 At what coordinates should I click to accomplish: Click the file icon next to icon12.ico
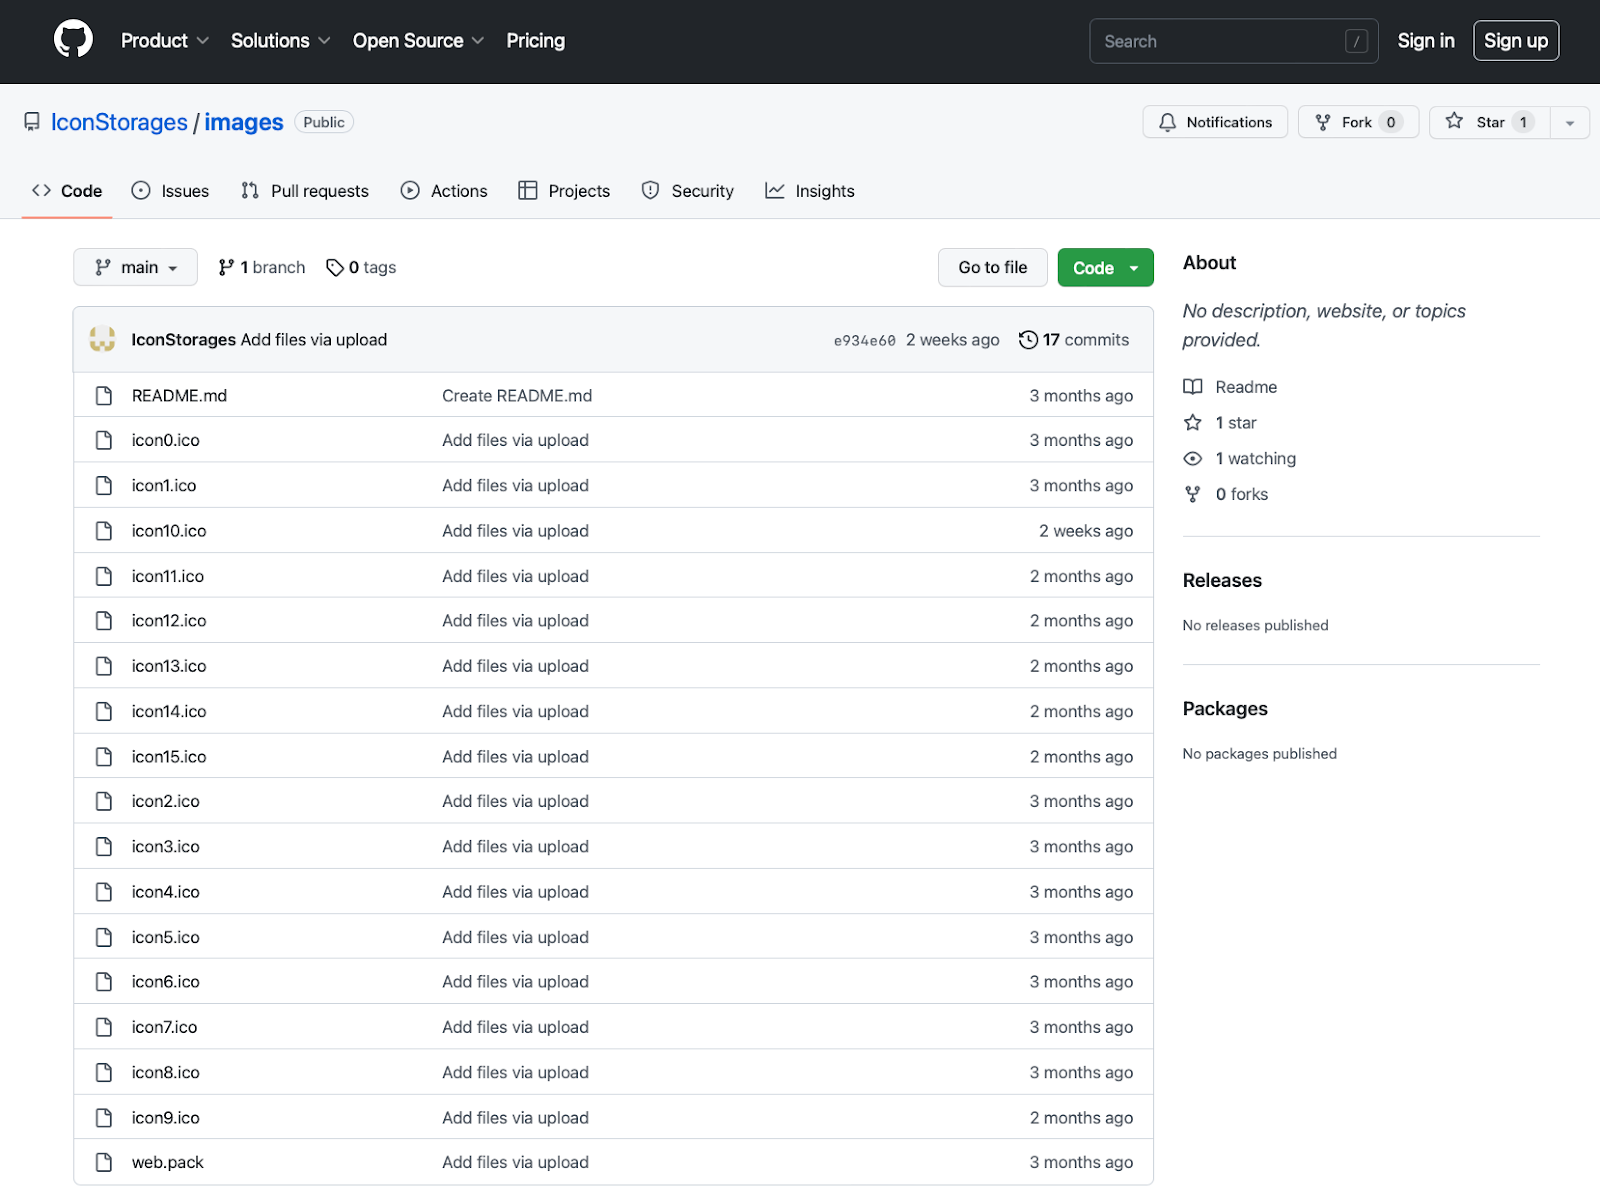click(104, 621)
